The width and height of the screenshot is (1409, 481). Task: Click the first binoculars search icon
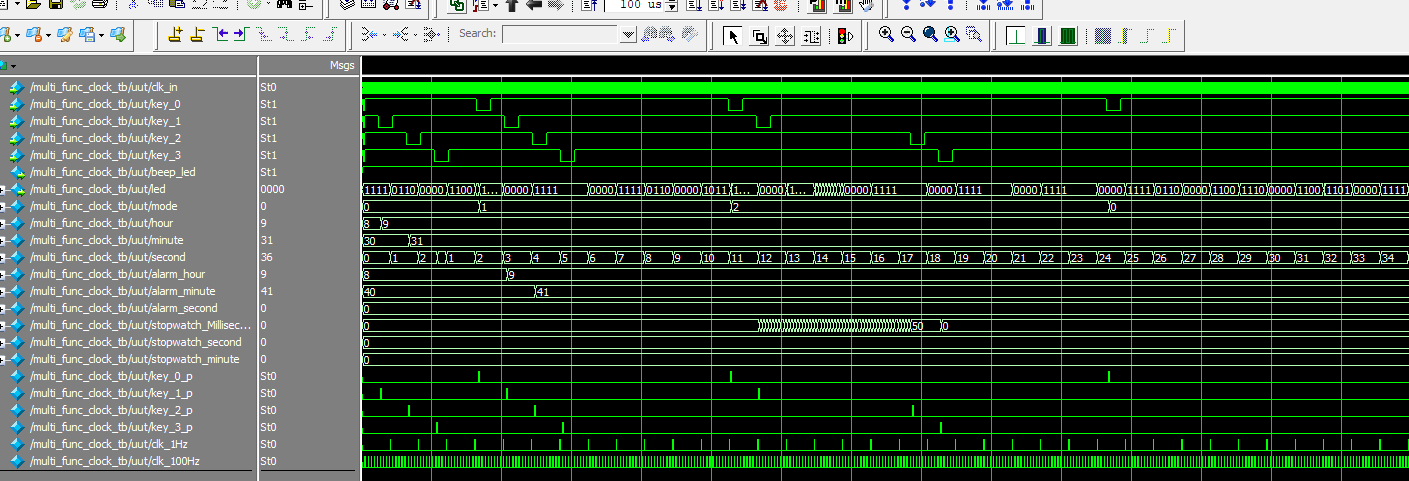tap(650, 35)
